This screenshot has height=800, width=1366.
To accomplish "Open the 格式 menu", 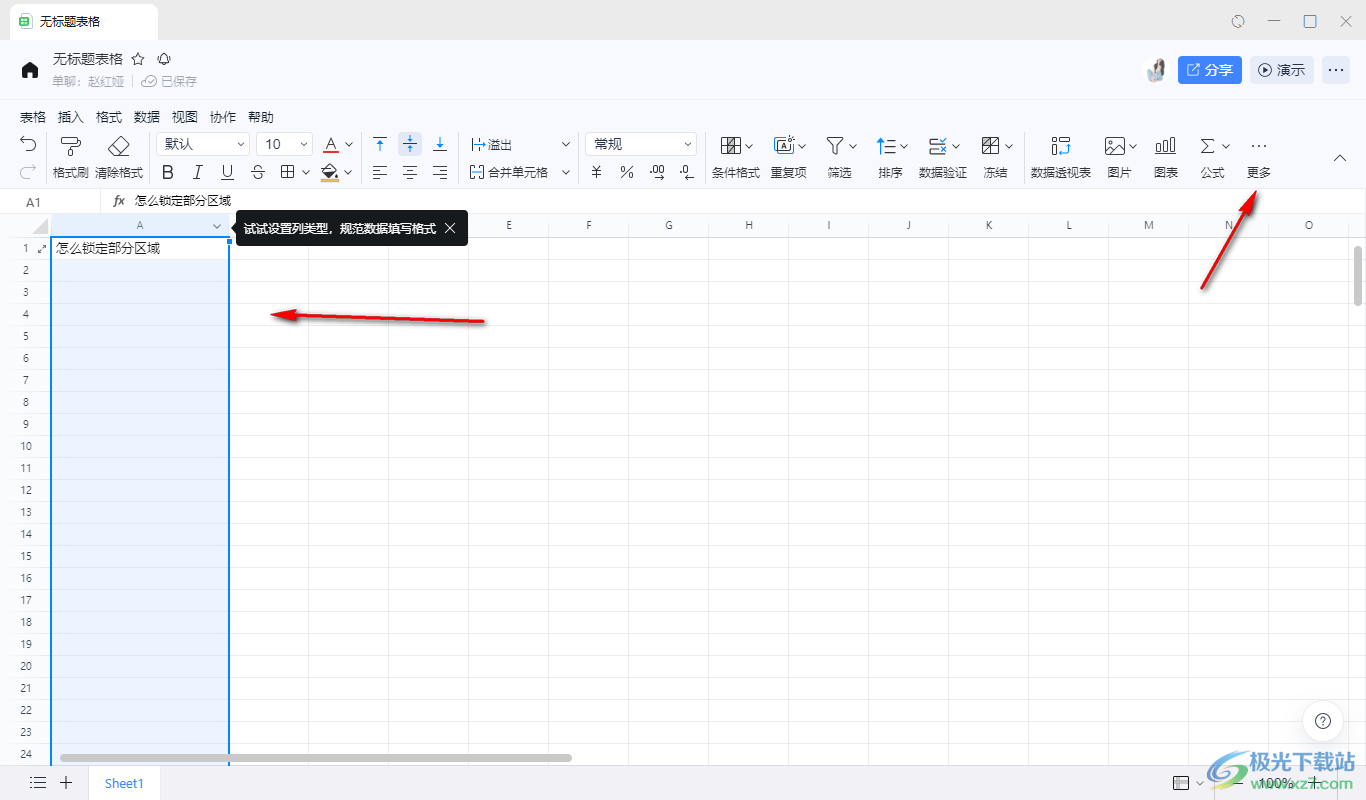I will point(109,117).
